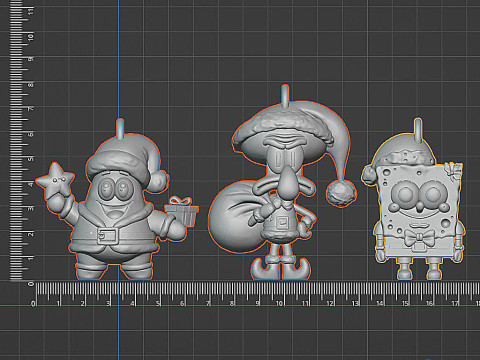The height and width of the screenshot is (360, 480).
Task: Click the gift box in Patrick's hand
Action: pyautogui.click(x=182, y=212)
